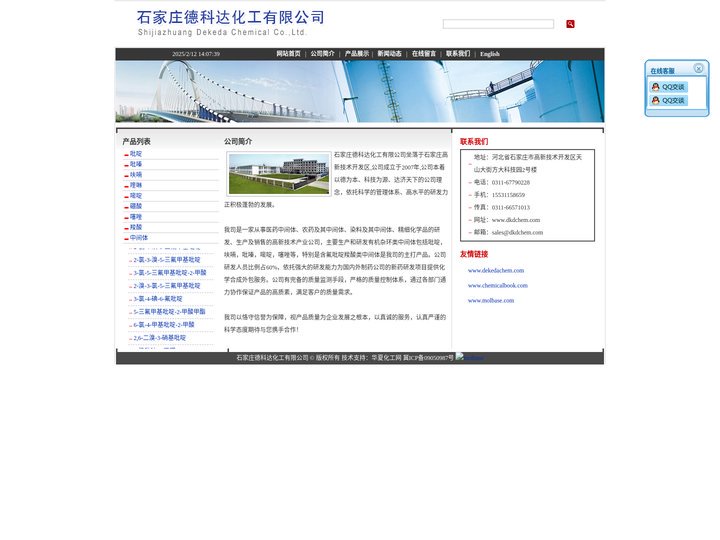Click the 产品列表 heading
Image resolution: width=720 pixels, height=540 pixels.
pos(136,141)
